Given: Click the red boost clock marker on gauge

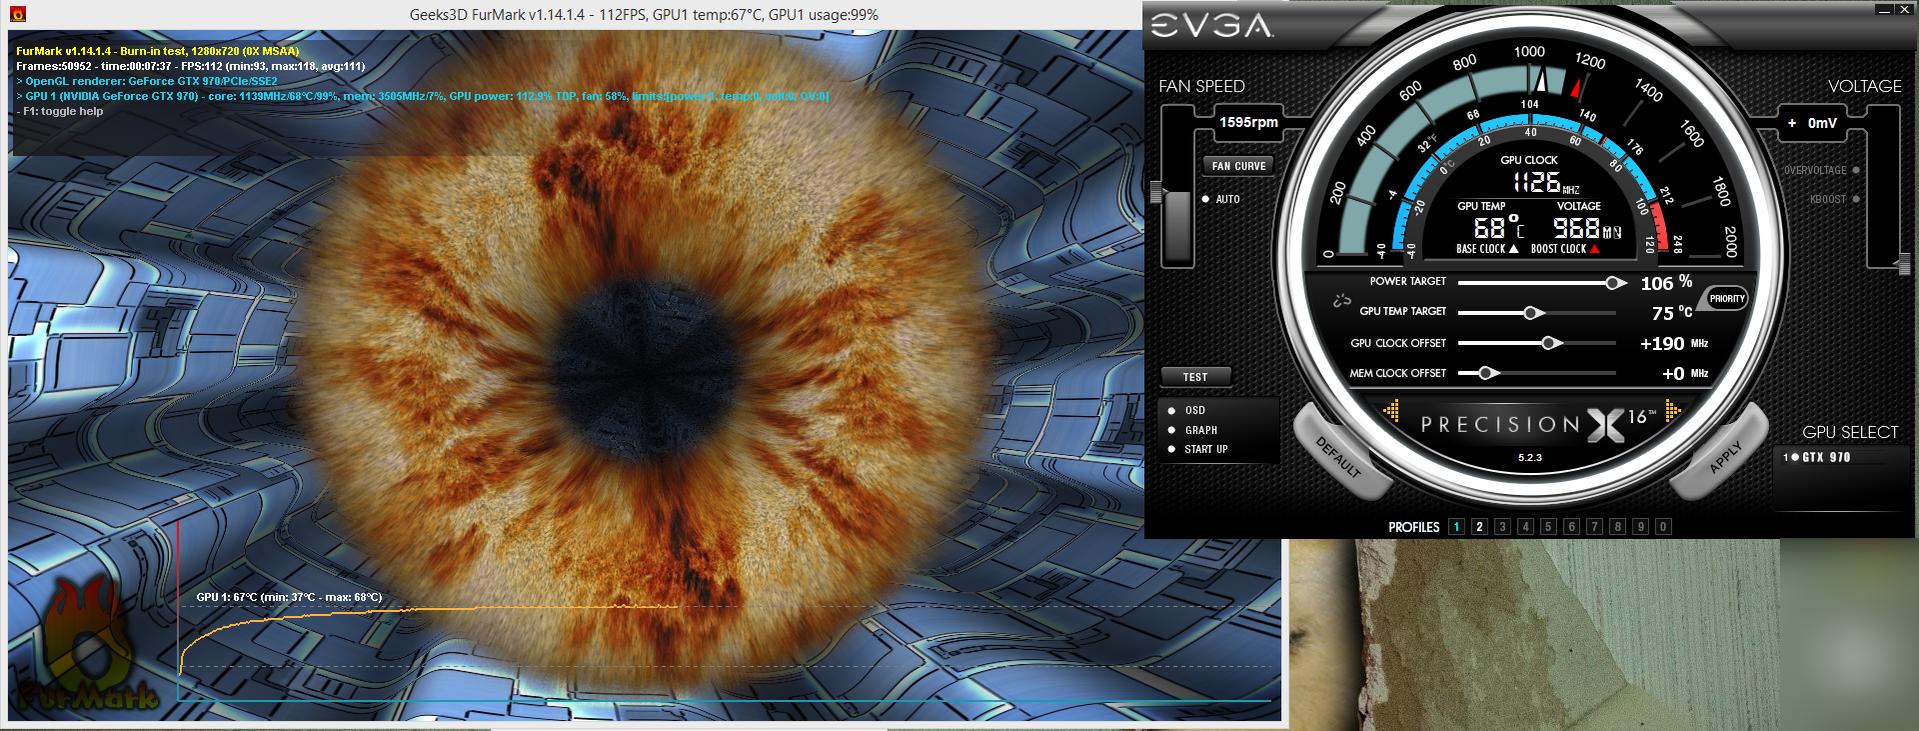Looking at the screenshot, I should (x=1578, y=88).
